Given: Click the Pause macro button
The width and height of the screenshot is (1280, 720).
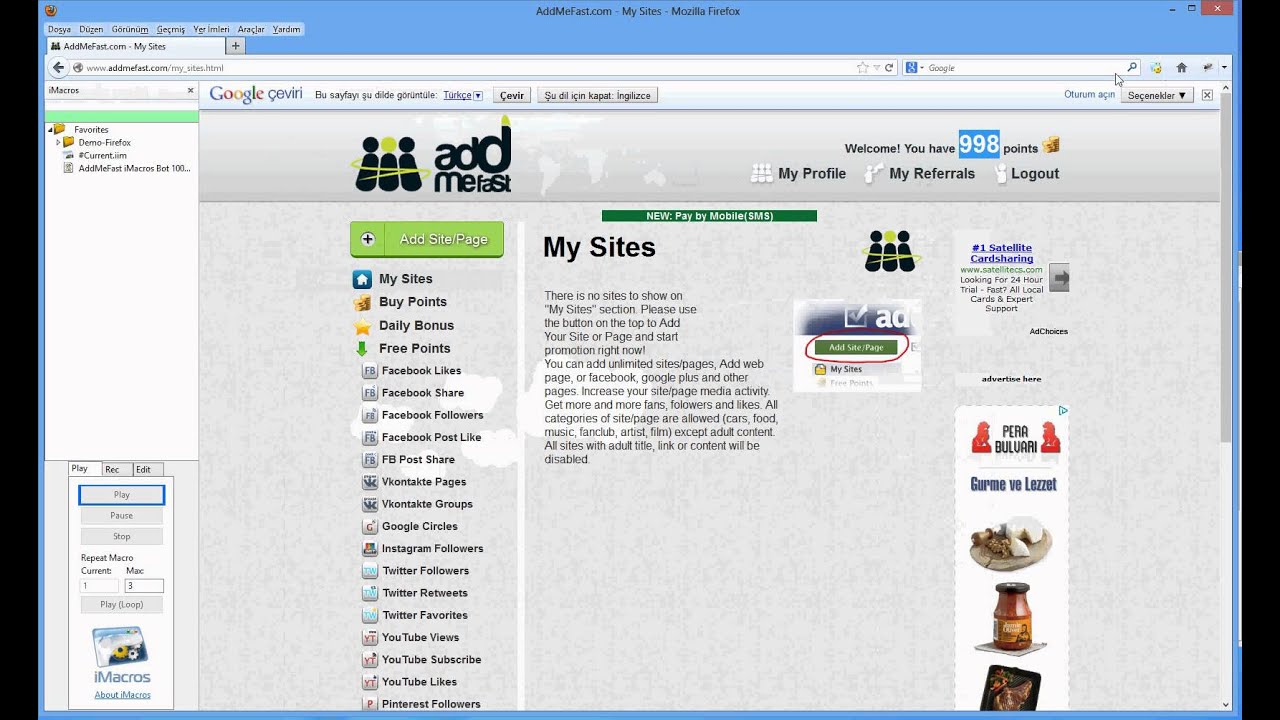Looking at the screenshot, I should coord(121,515).
